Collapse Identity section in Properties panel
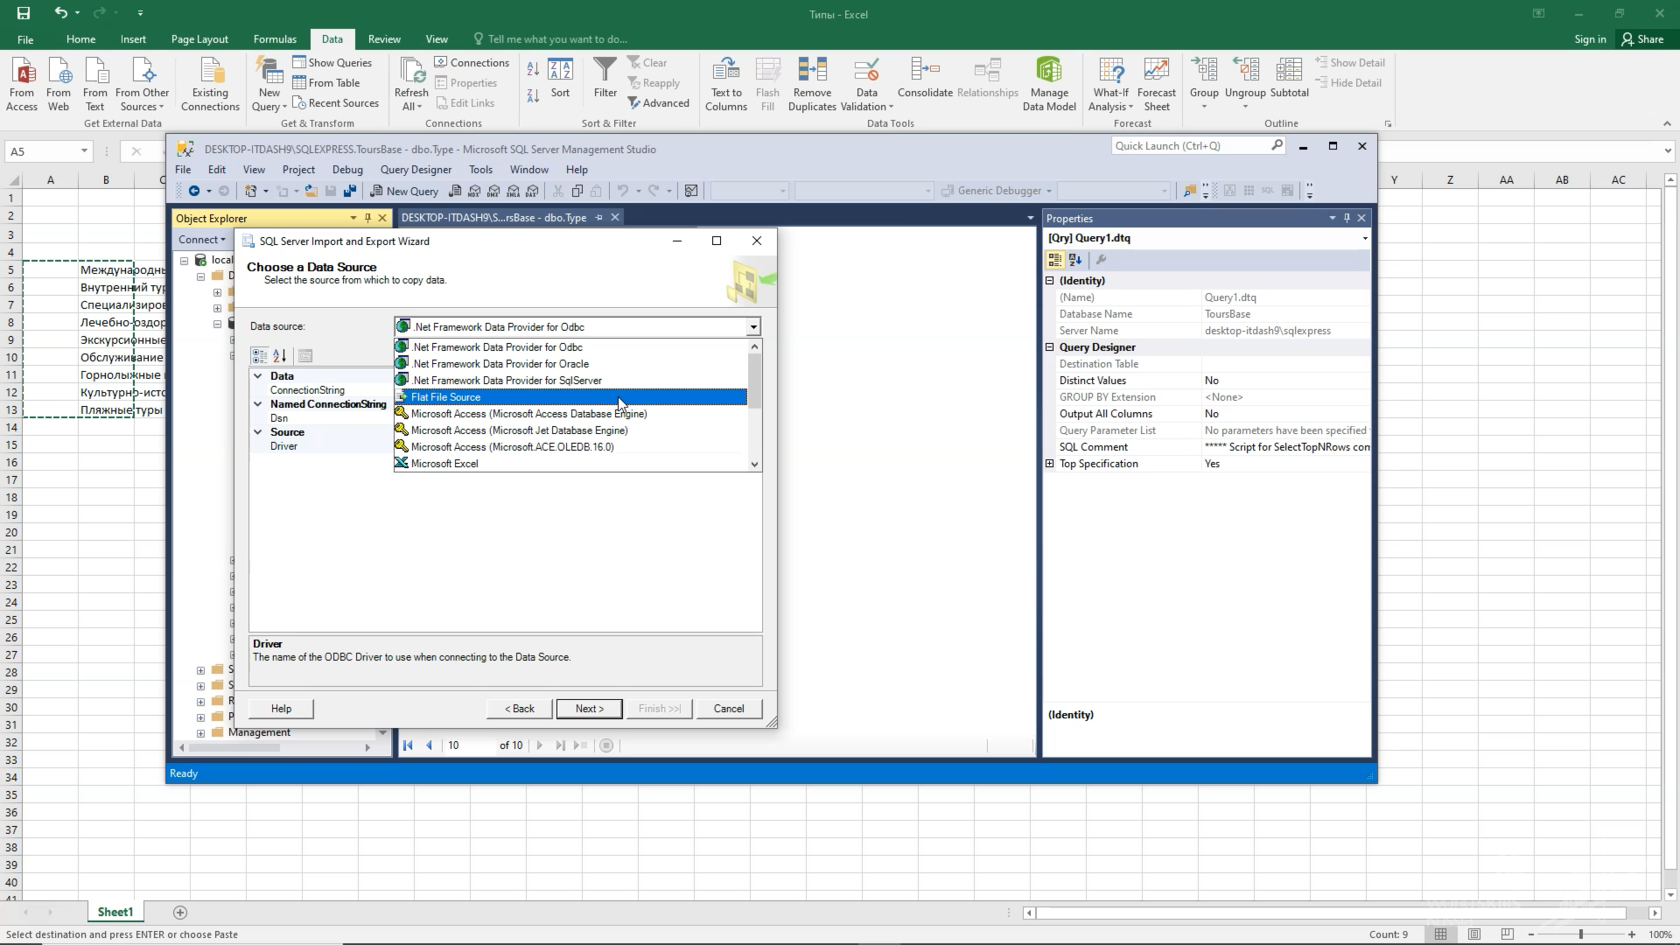Screen dimensions: 1680x945 [1050, 281]
